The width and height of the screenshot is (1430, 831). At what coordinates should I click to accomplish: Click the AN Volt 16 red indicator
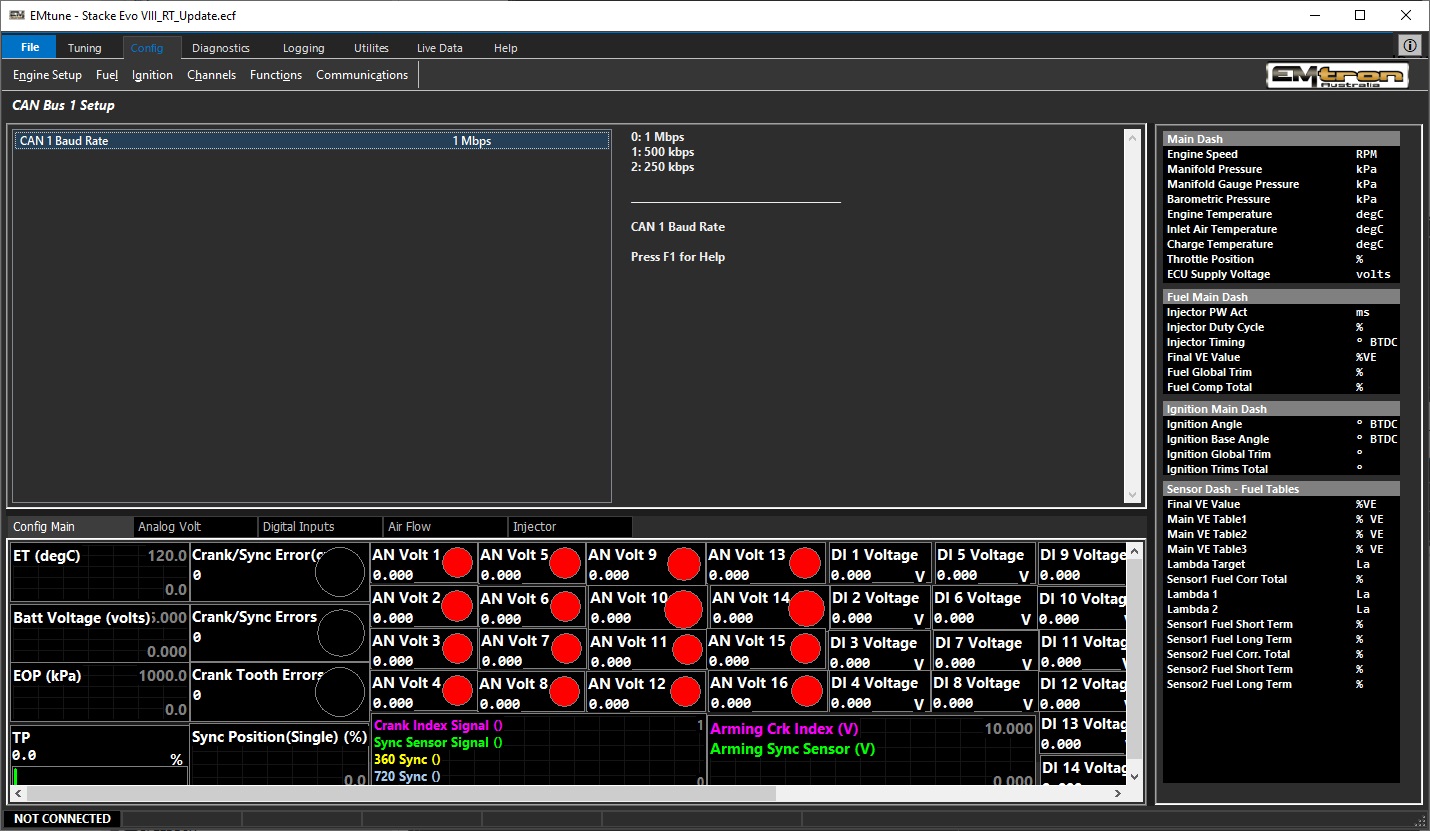pos(805,691)
